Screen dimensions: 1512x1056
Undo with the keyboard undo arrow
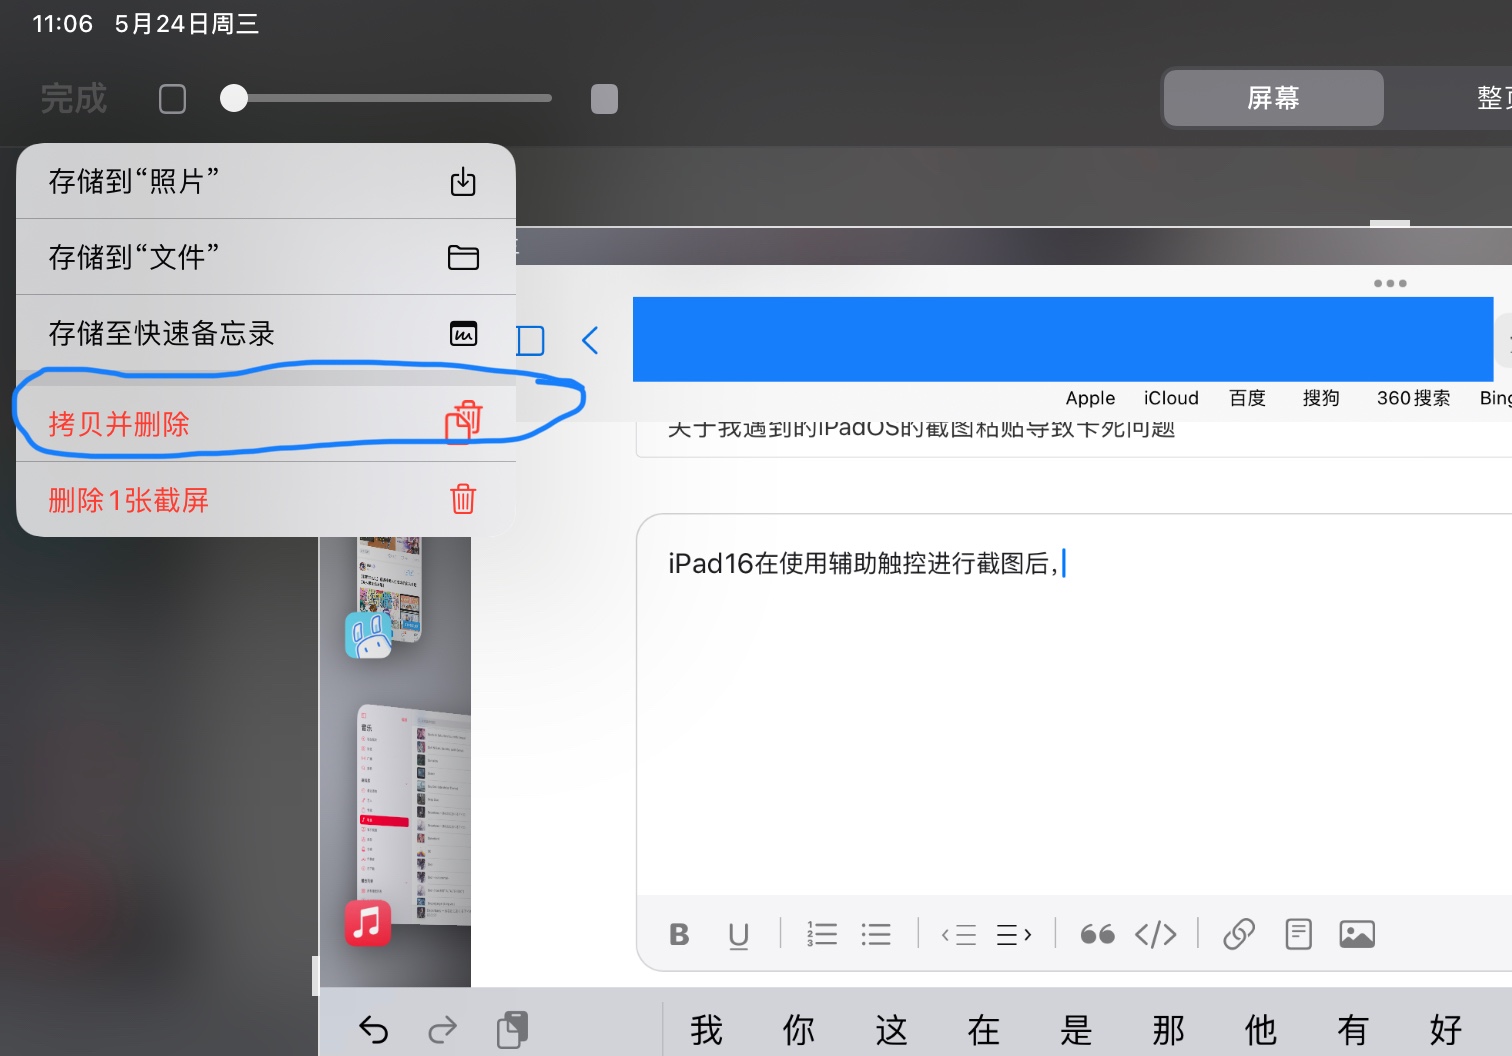(x=373, y=1029)
